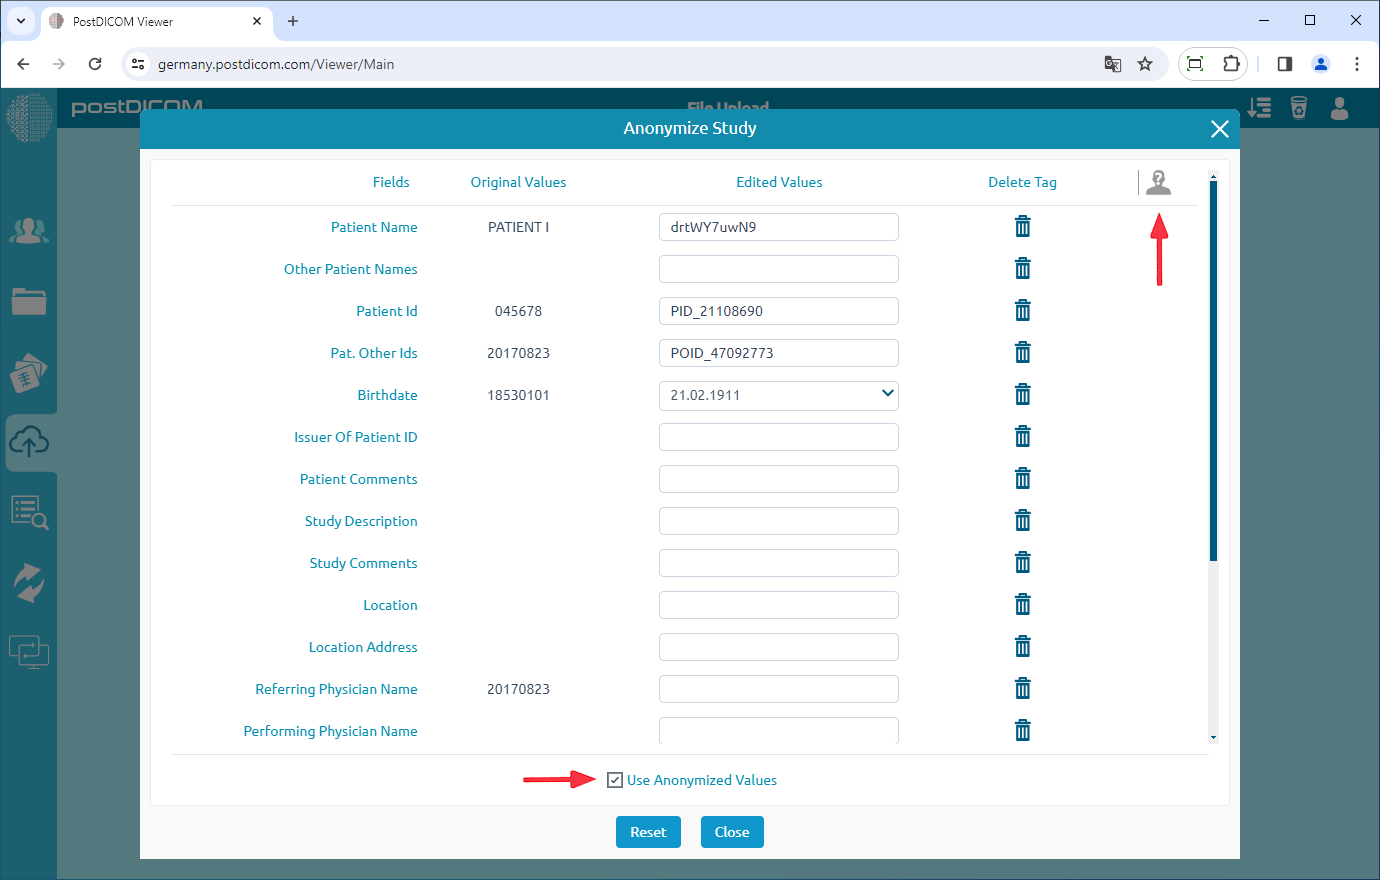Click the dialog's vertical scrollbar thumb
1380x880 pixels.
point(1213,370)
